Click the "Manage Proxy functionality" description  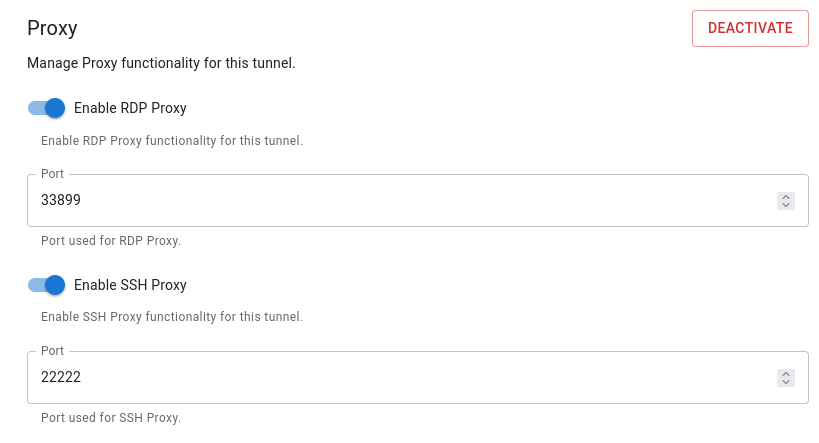pos(161,63)
